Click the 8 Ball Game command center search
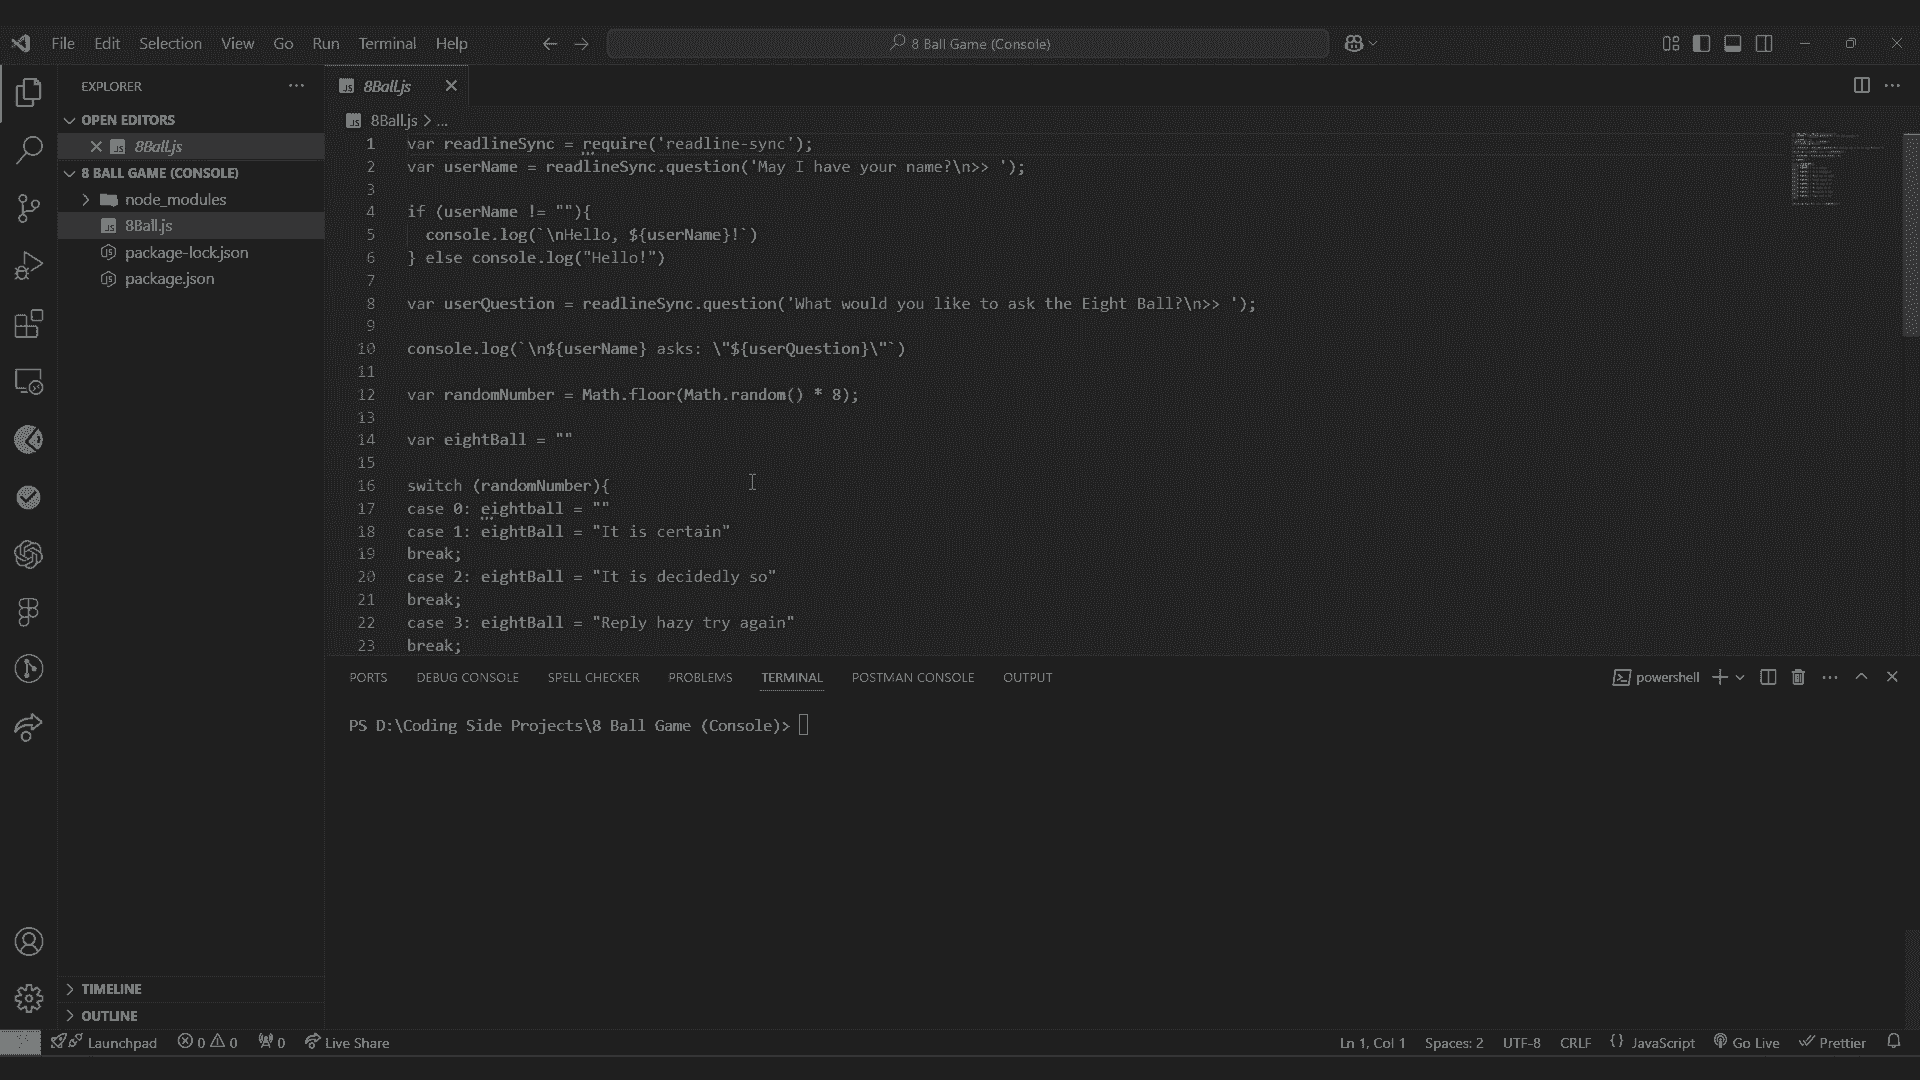Screen dimensions: 1920x1080 pos(968,43)
